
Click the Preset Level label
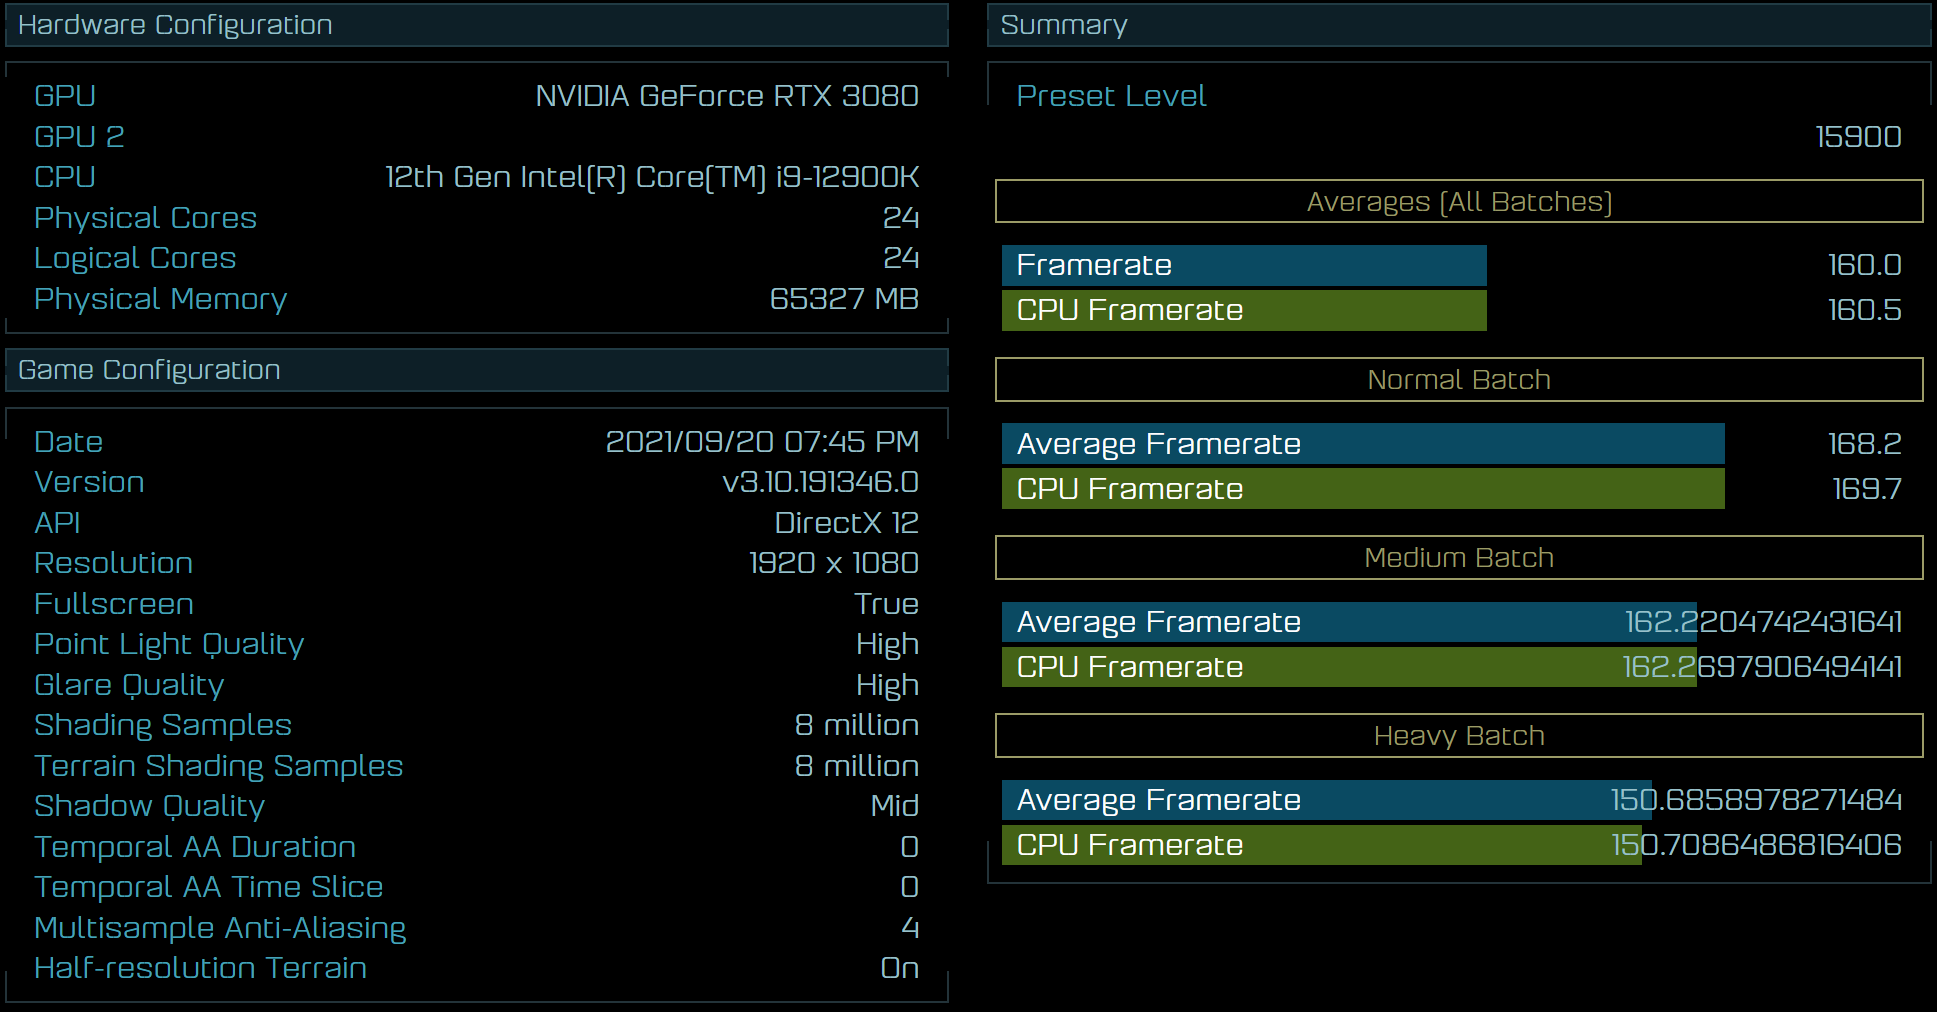1111,96
